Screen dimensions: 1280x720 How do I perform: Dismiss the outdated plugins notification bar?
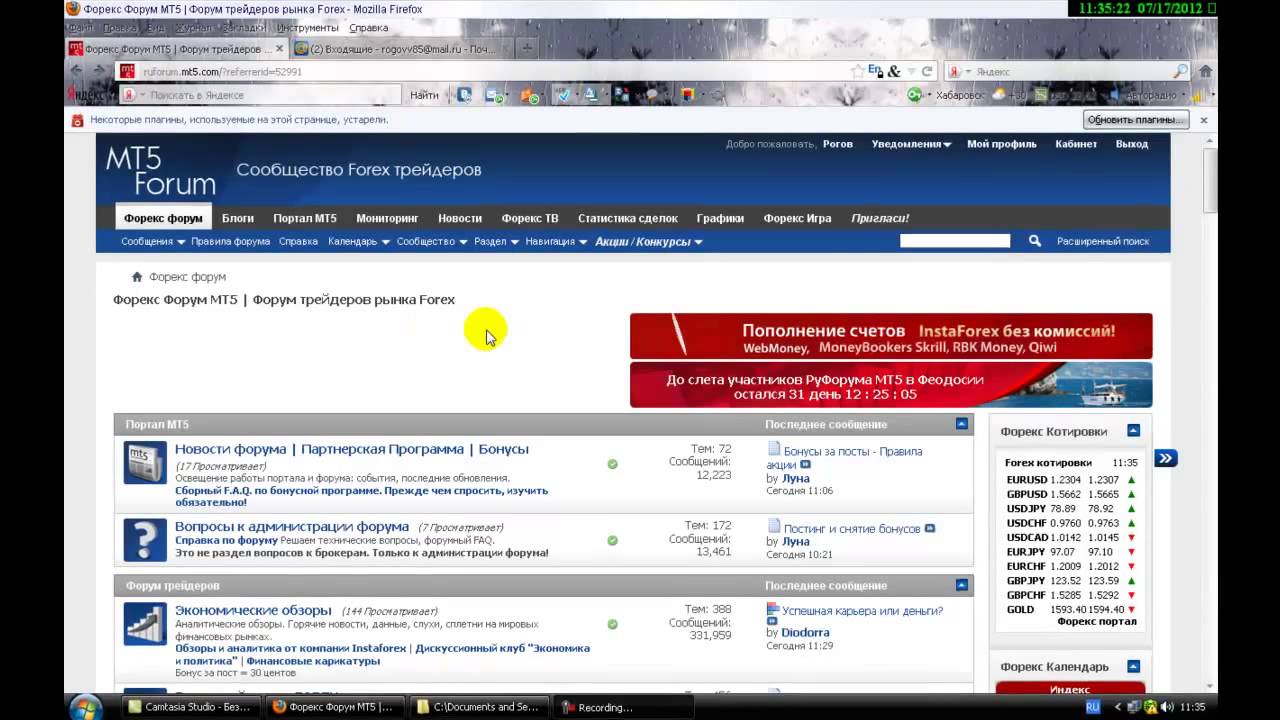tap(1204, 120)
